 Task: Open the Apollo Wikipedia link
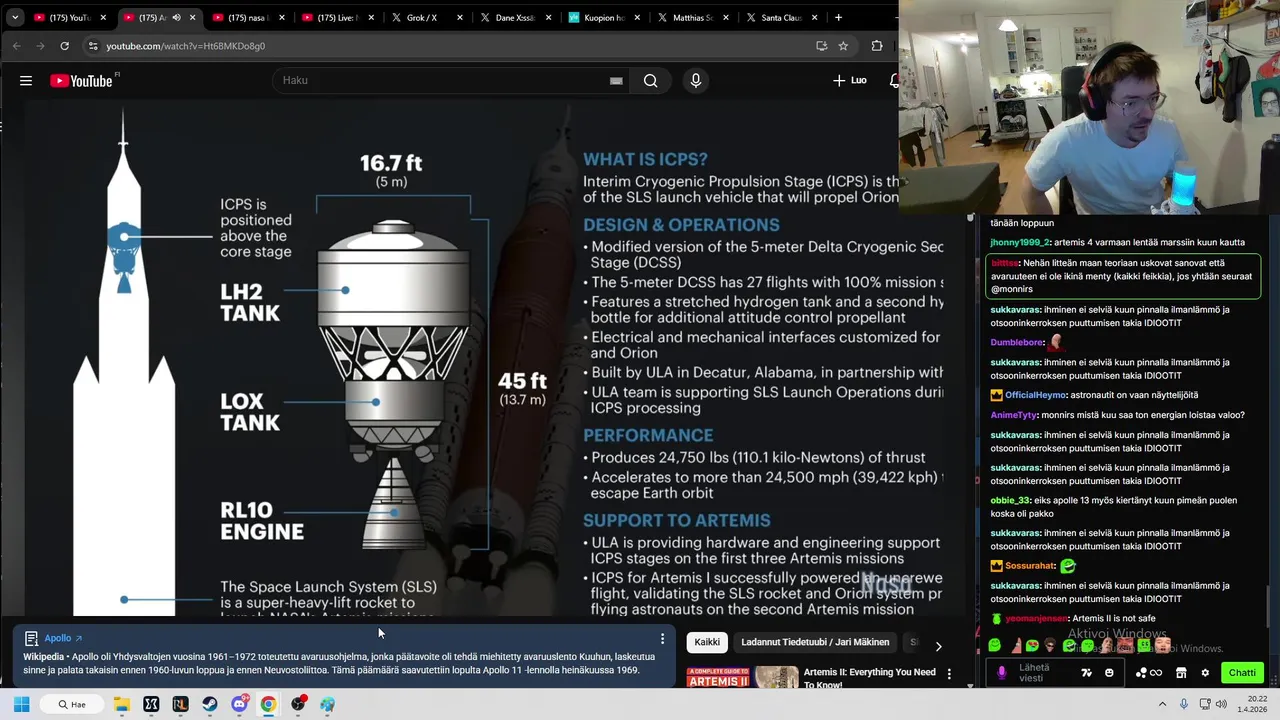(62, 638)
